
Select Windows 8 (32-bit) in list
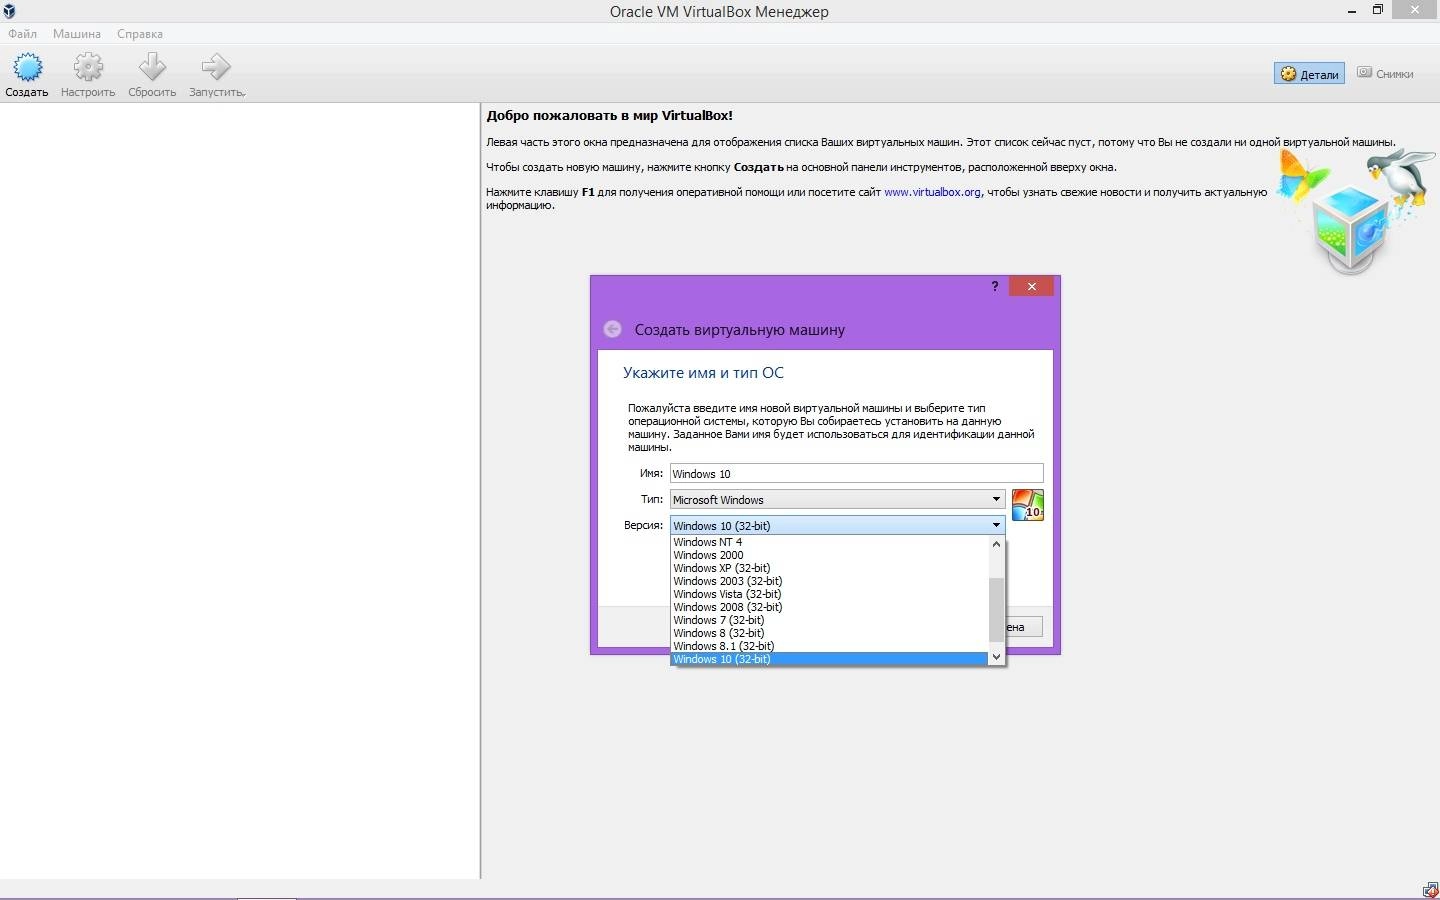[x=829, y=633]
